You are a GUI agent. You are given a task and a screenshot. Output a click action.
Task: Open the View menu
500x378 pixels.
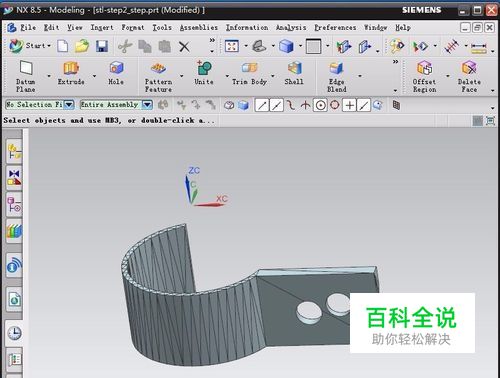pos(75,27)
